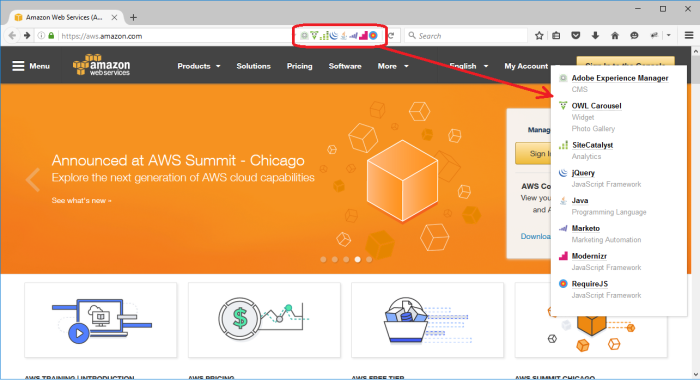The image size is (700, 380).
Task: Show site information icon in URL bar
Action: [x=41, y=36]
